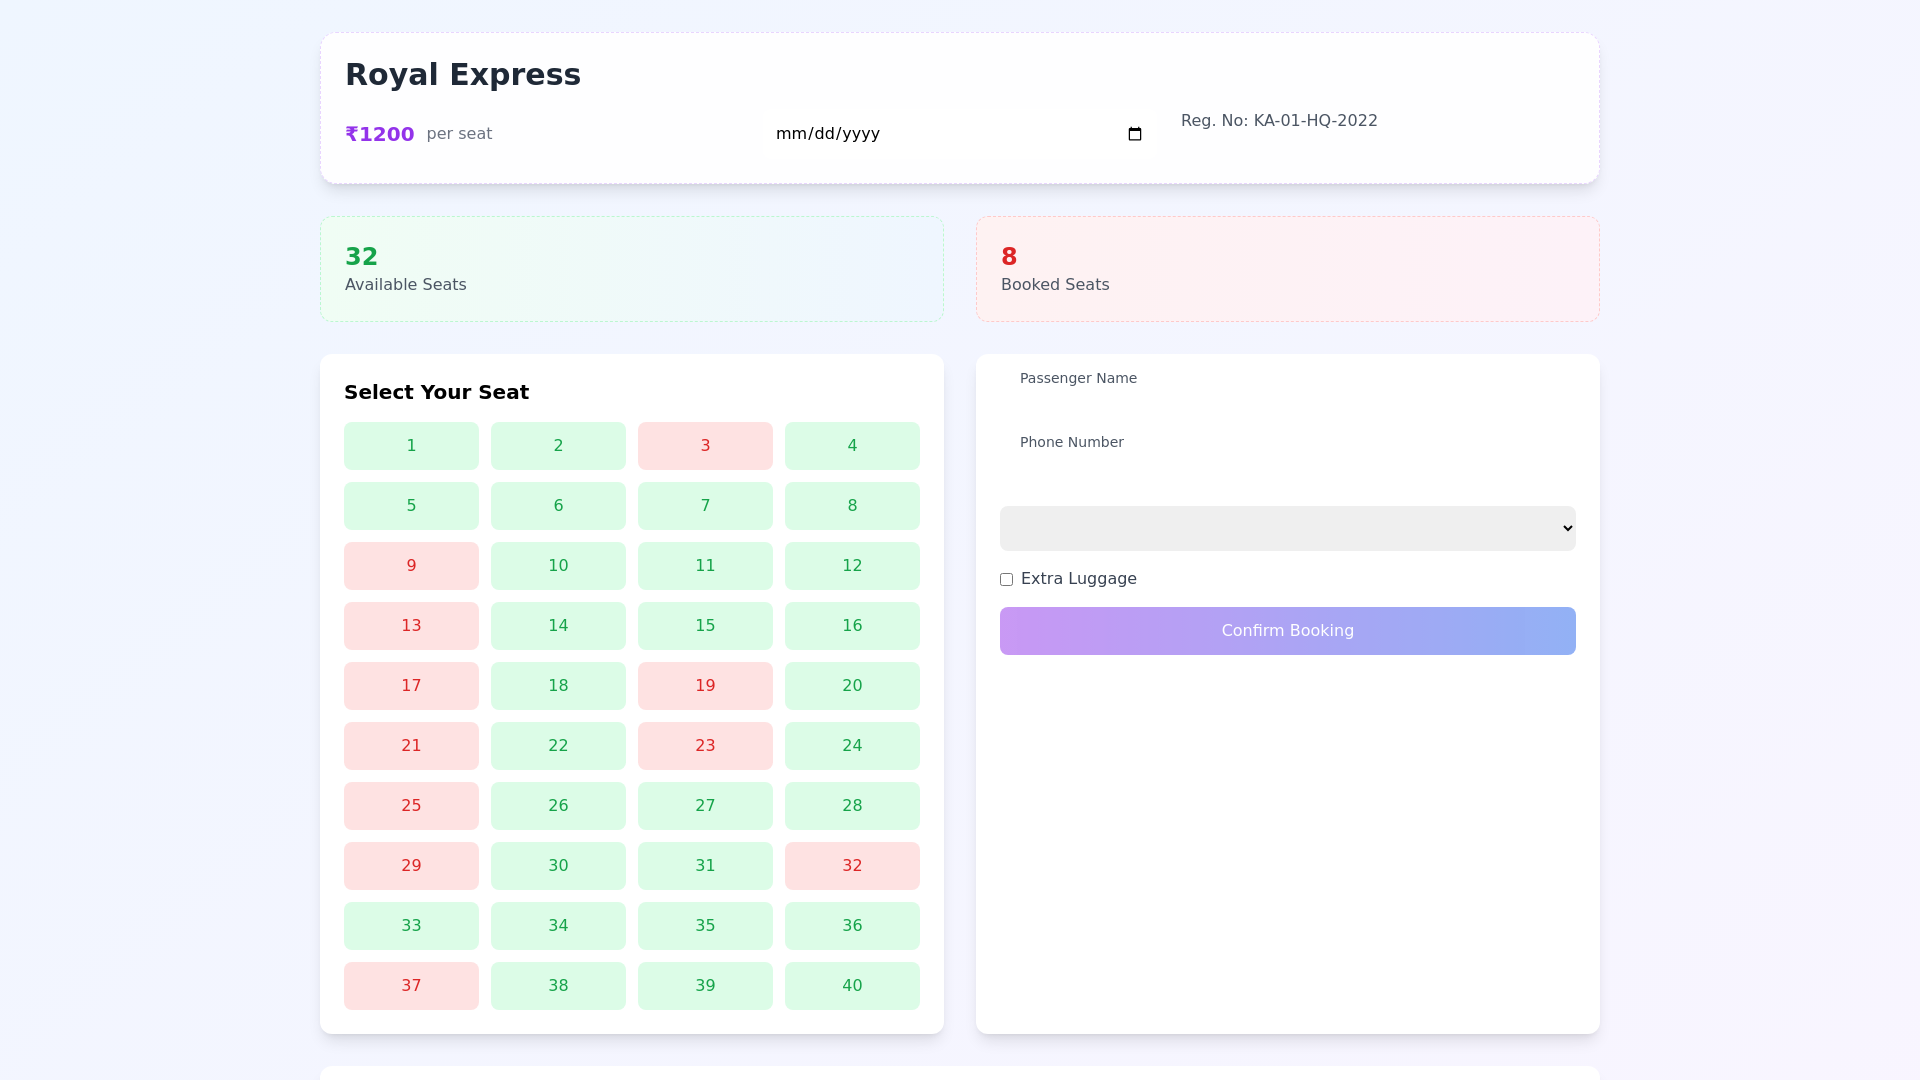The image size is (1920, 1080).
Task: Open the selection dropdown below Phone Number
Action: (x=1287, y=528)
